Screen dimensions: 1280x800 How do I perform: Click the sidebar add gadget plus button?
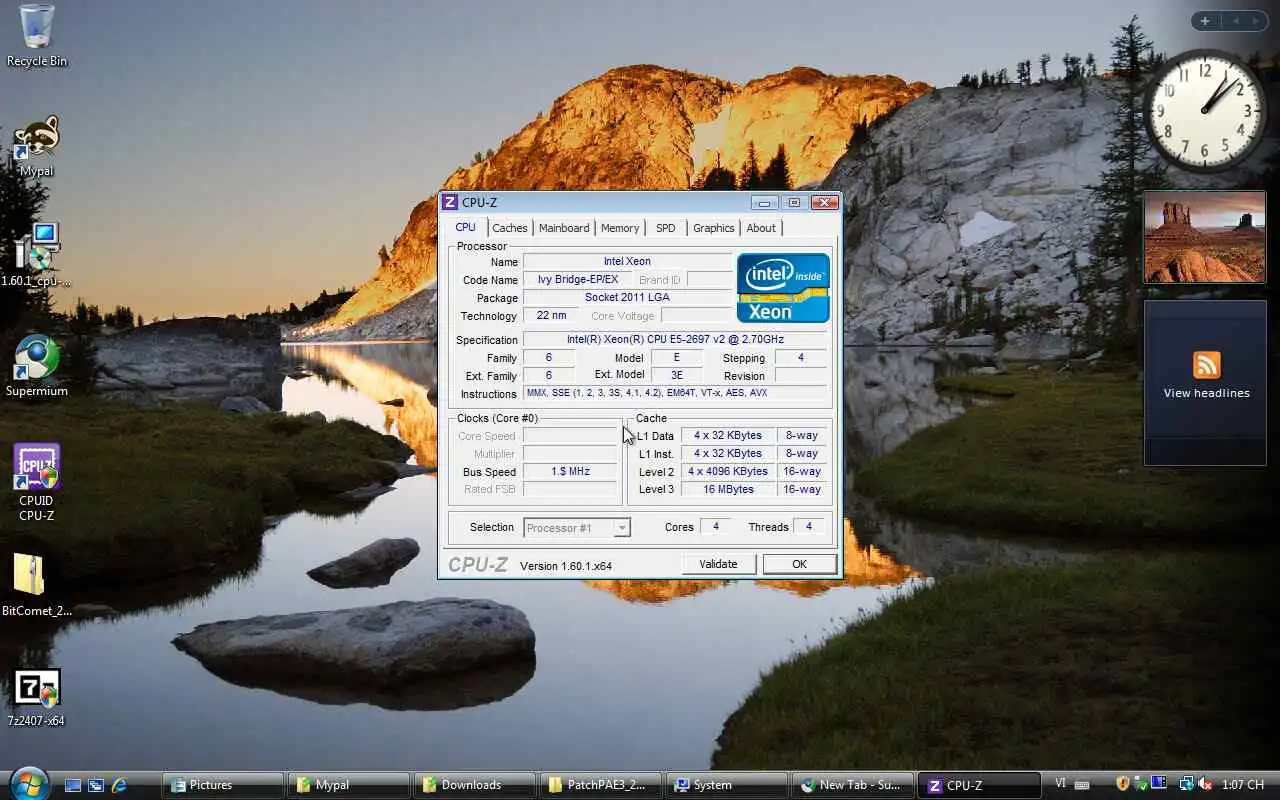[1205, 21]
